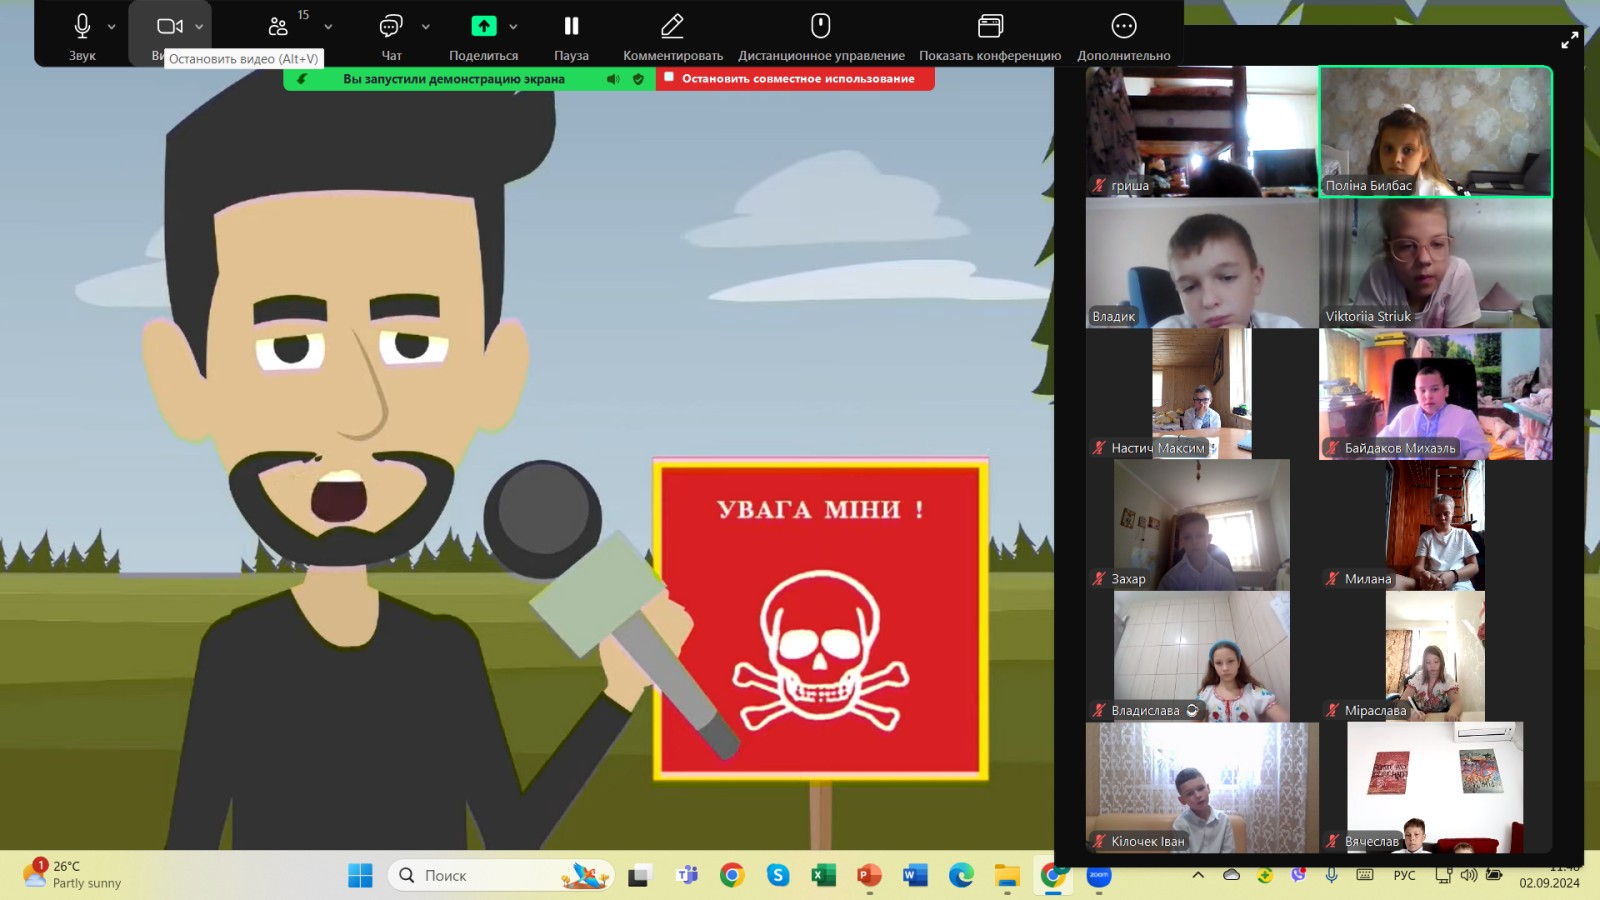
Task: Expand participant gallery to full screen
Action: point(1569,40)
